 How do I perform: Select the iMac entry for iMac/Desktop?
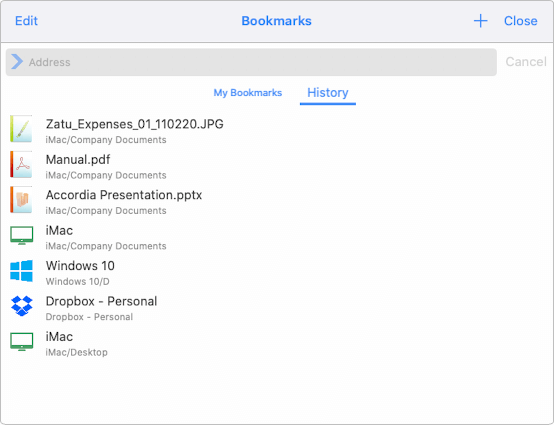[59, 337]
